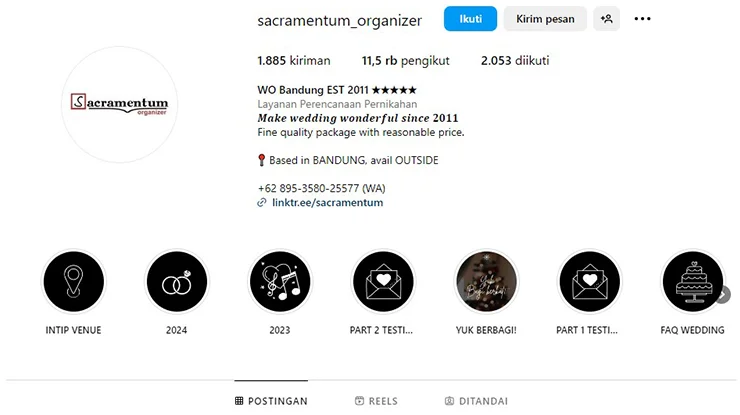Switch to the Reels tab

(376, 401)
